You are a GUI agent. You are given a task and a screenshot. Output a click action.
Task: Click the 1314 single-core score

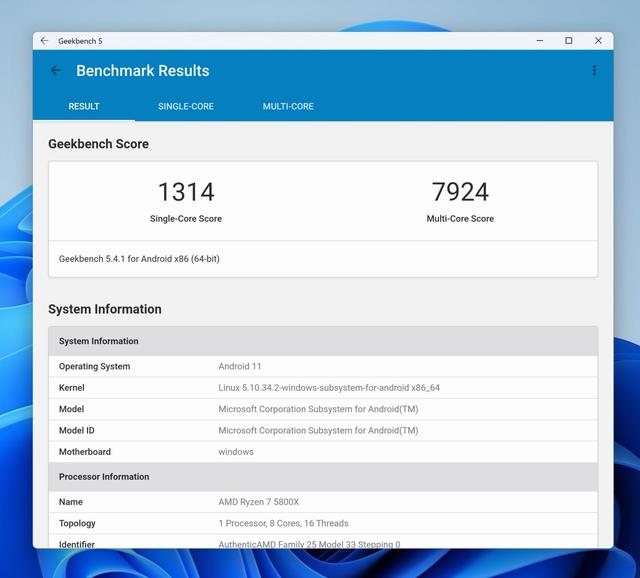click(186, 192)
